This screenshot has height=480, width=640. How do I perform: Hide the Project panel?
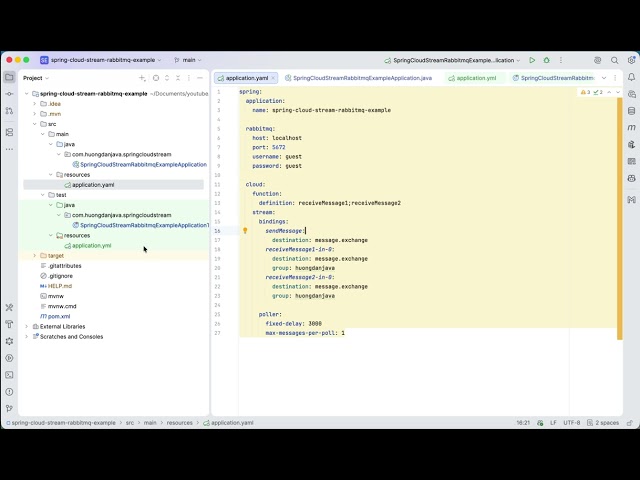pos(200,78)
